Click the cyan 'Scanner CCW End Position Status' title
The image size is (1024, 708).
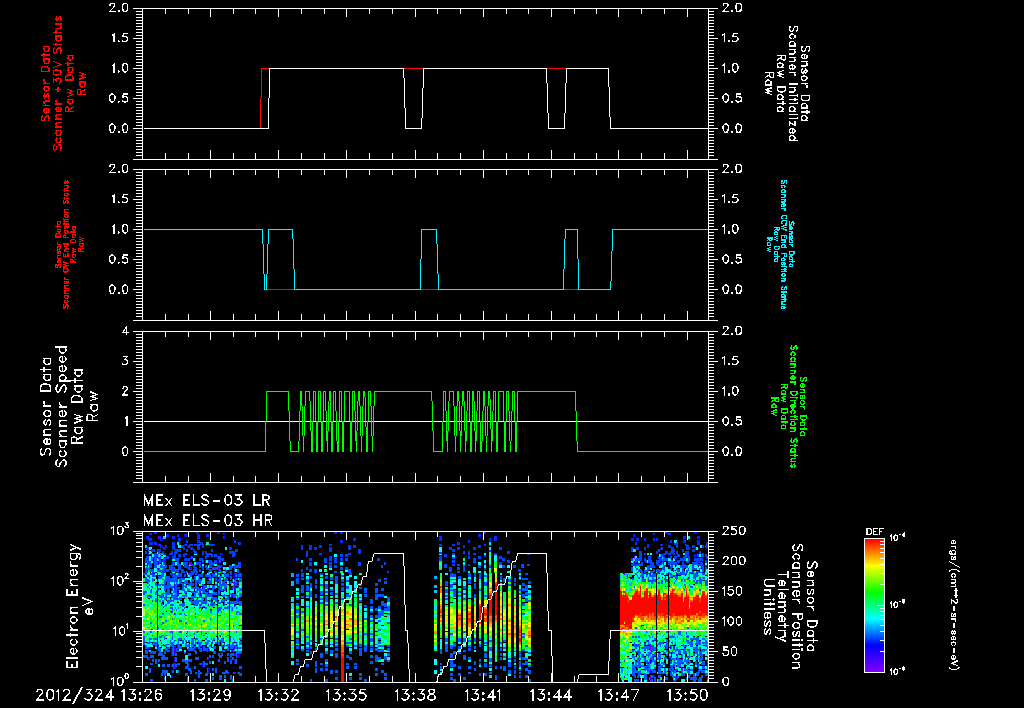780,244
